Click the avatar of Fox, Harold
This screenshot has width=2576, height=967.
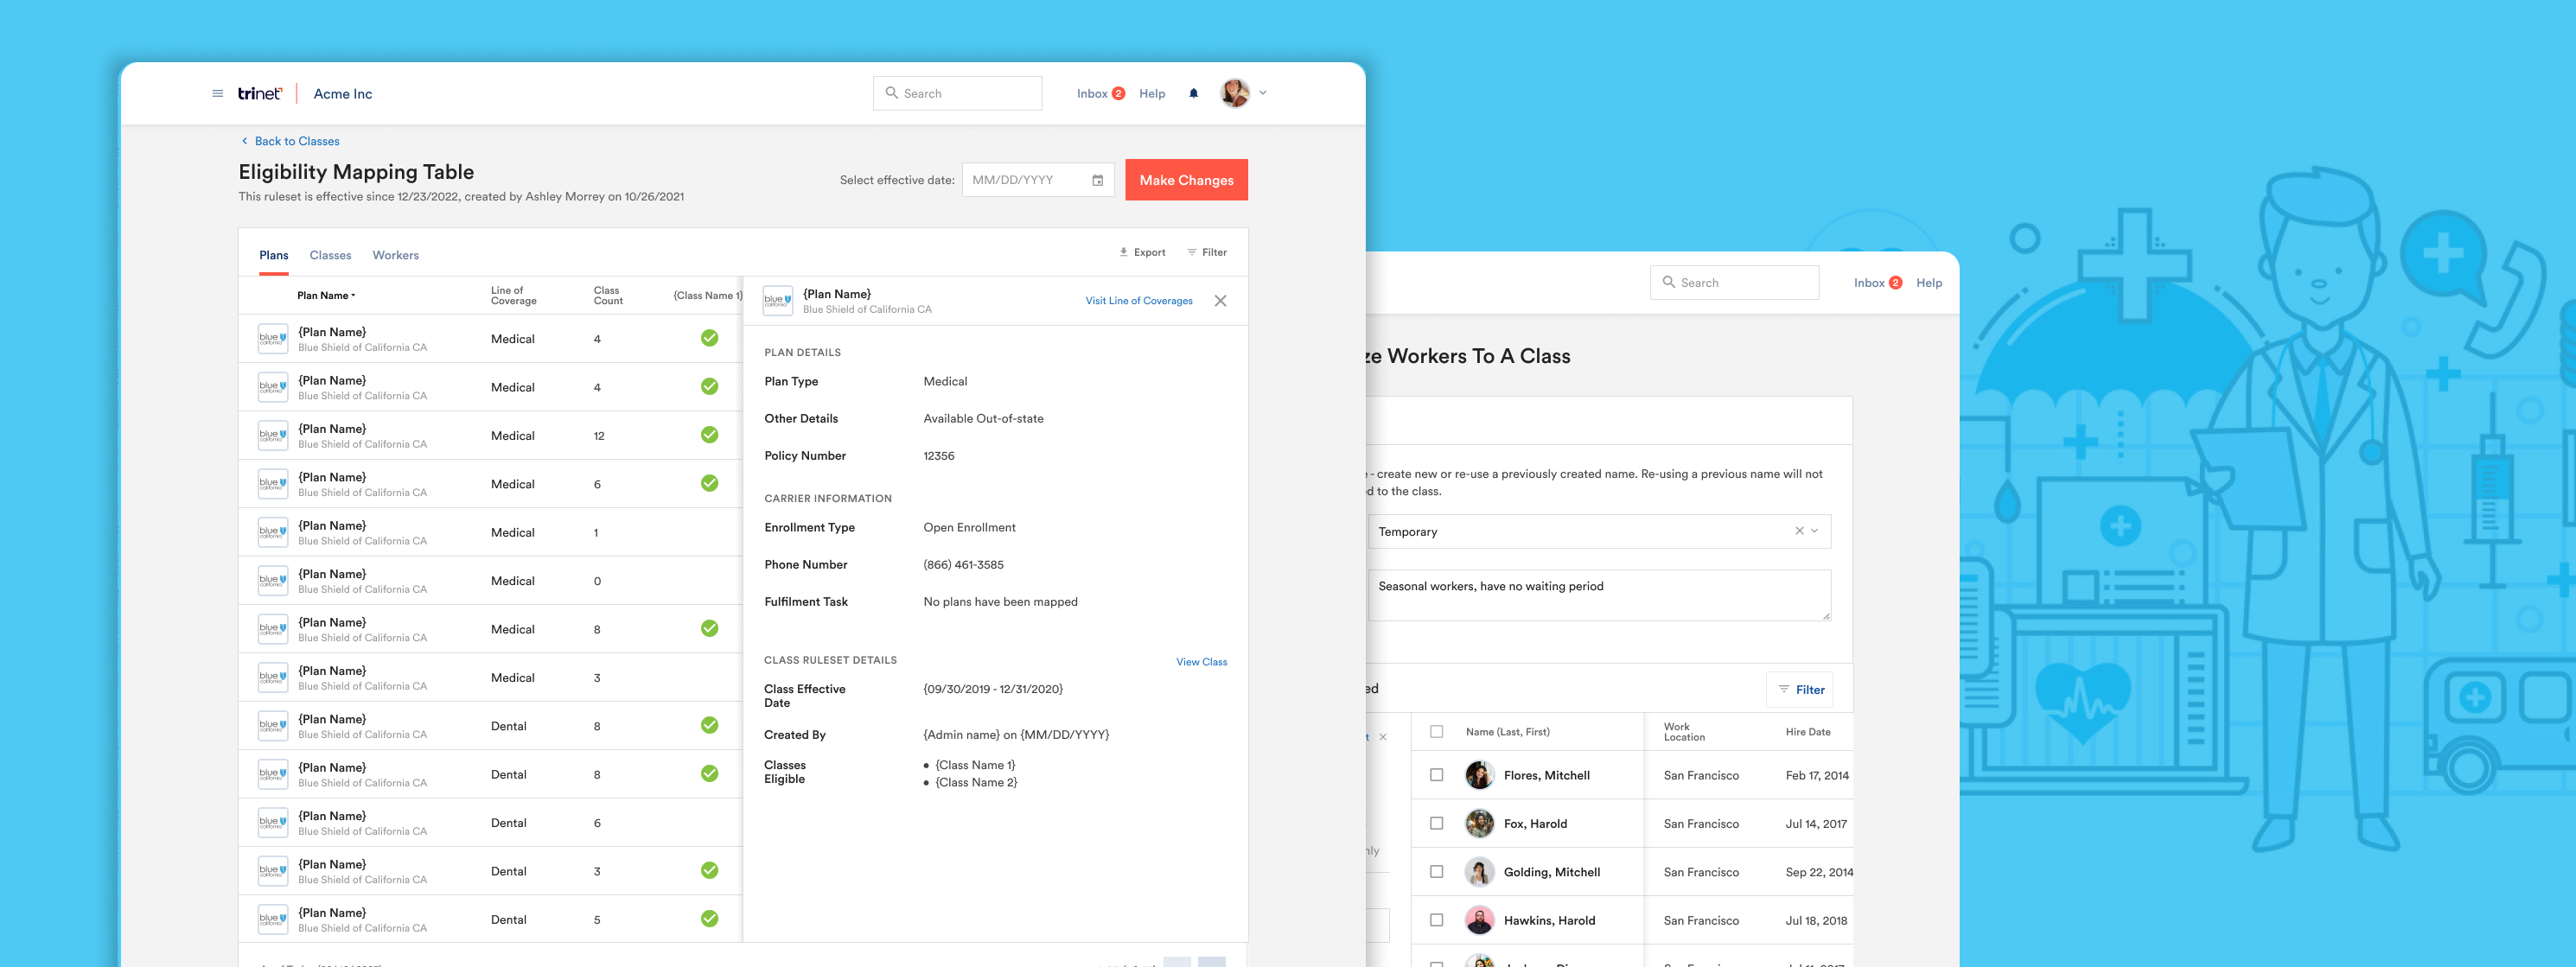pos(1479,824)
